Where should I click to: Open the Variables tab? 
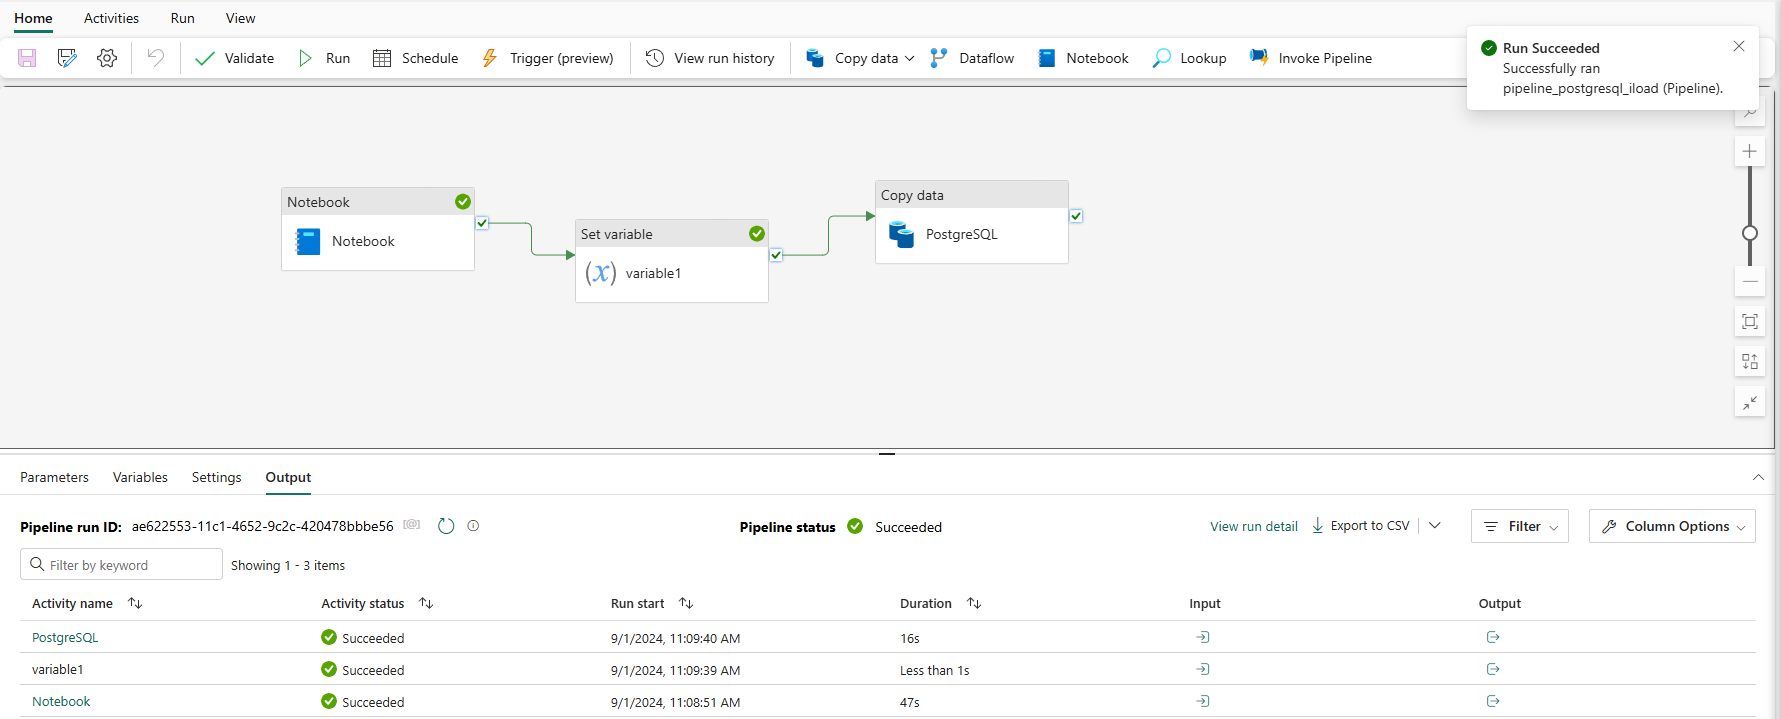(x=140, y=477)
